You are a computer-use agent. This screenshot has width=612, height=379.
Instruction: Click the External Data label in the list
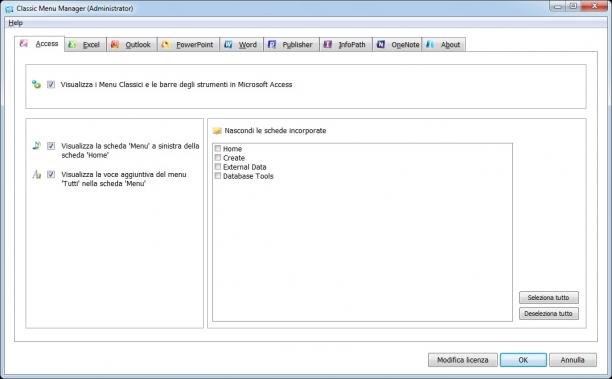(245, 167)
